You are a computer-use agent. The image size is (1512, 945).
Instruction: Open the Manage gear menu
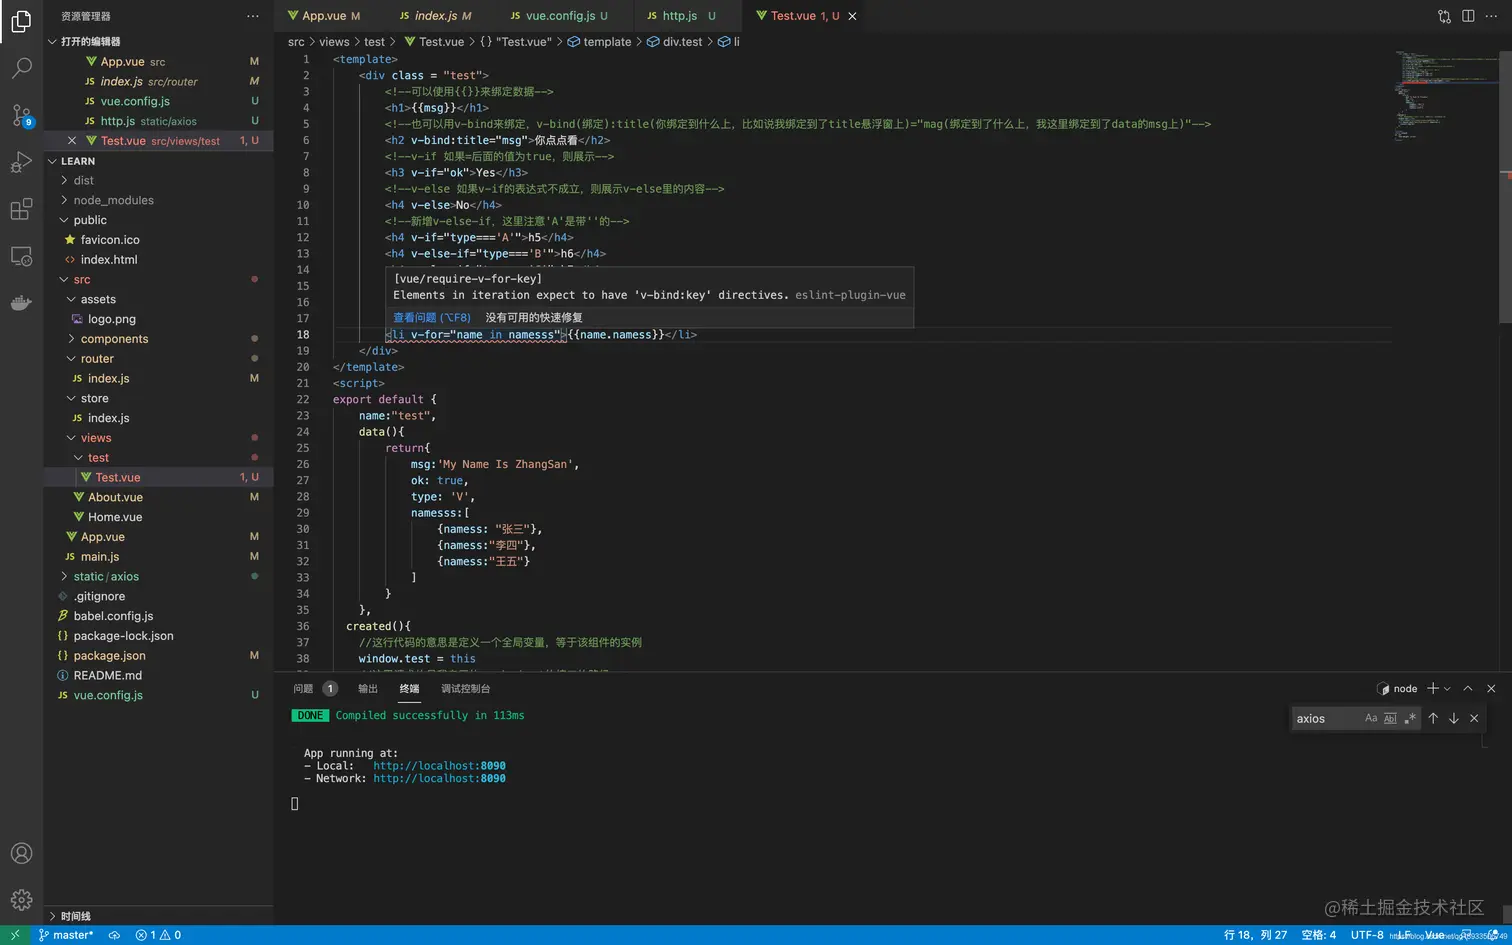pos(21,900)
